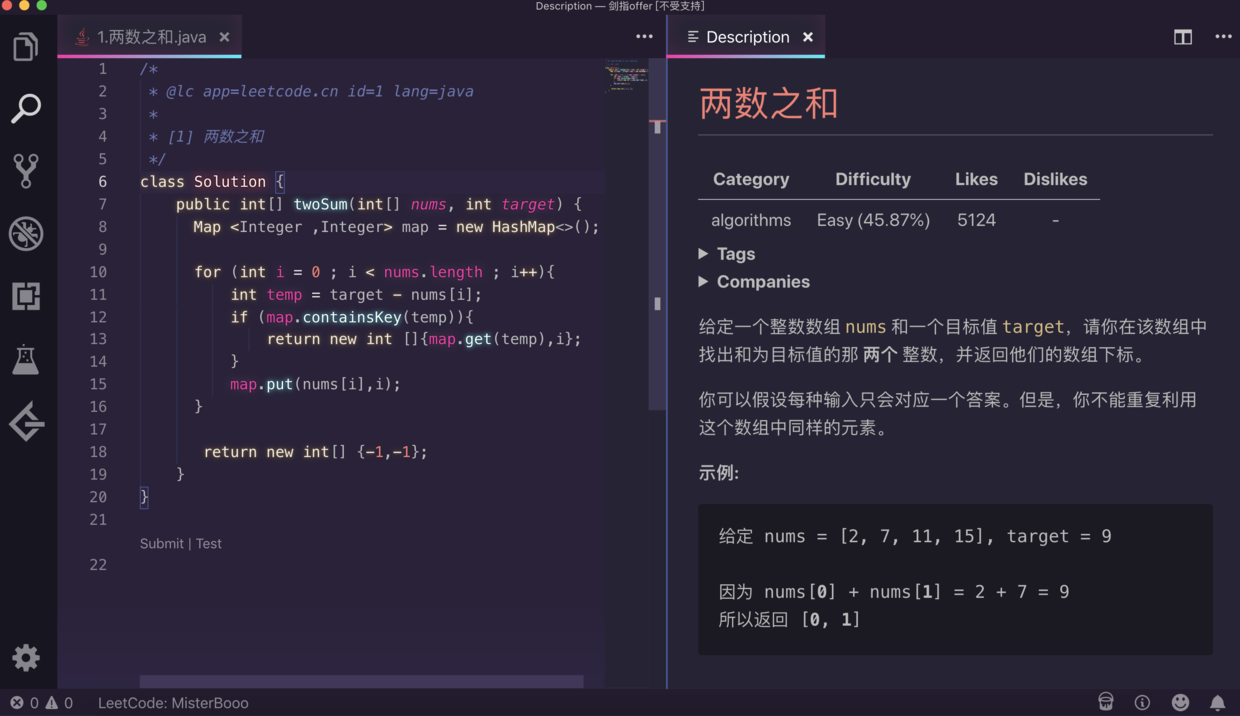This screenshot has width=1240, height=716.
Task: Click 'map.put(nums[i],i);' line
Action: click(315, 384)
